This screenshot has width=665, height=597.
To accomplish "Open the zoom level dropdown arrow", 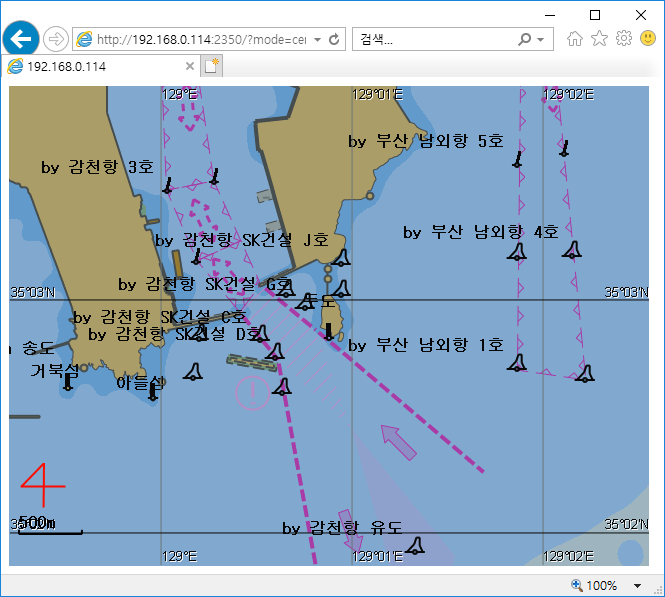I will pyautogui.click(x=637, y=586).
